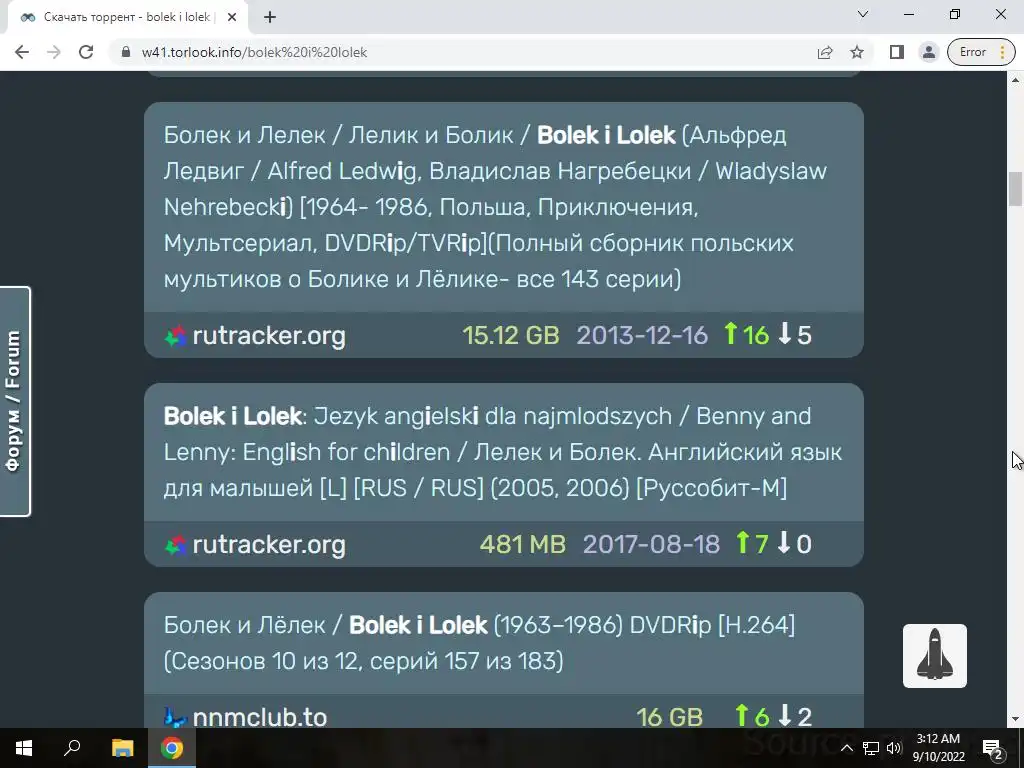The image size is (1024, 768).
Task: Open the tab search chevron
Action: [863, 14]
